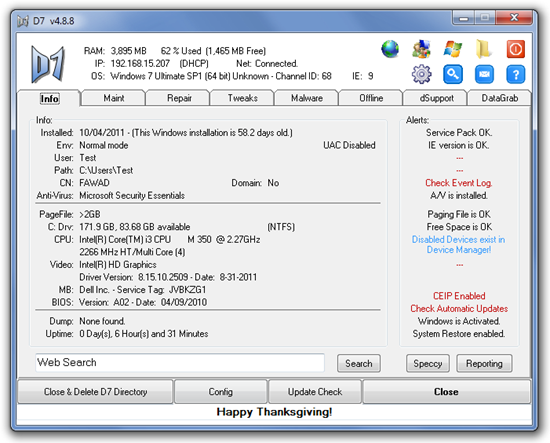Viewport: 550px width, 443px height.
Task: Click the IP address 192.168.15.207
Action: point(140,63)
